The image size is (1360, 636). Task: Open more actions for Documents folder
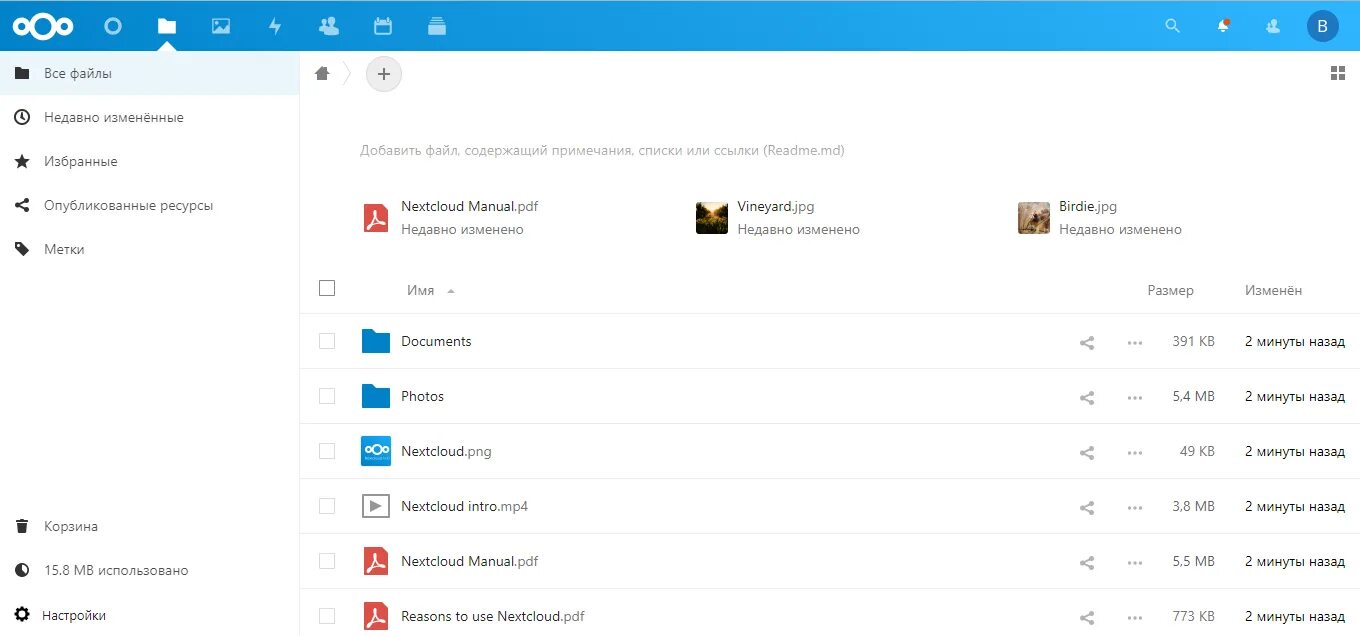pyautogui.click(x=1134, y=342)
